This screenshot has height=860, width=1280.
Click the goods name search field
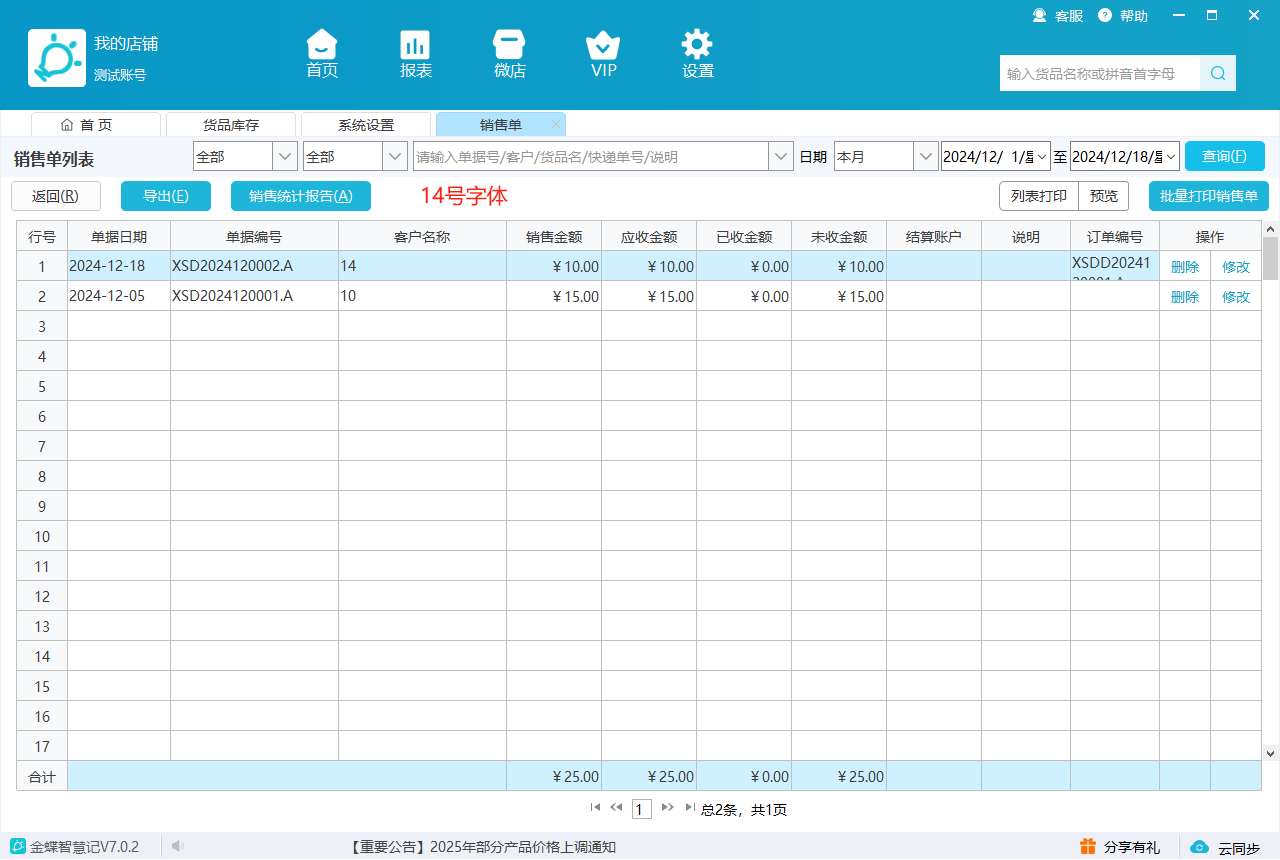click(1100, 73)
